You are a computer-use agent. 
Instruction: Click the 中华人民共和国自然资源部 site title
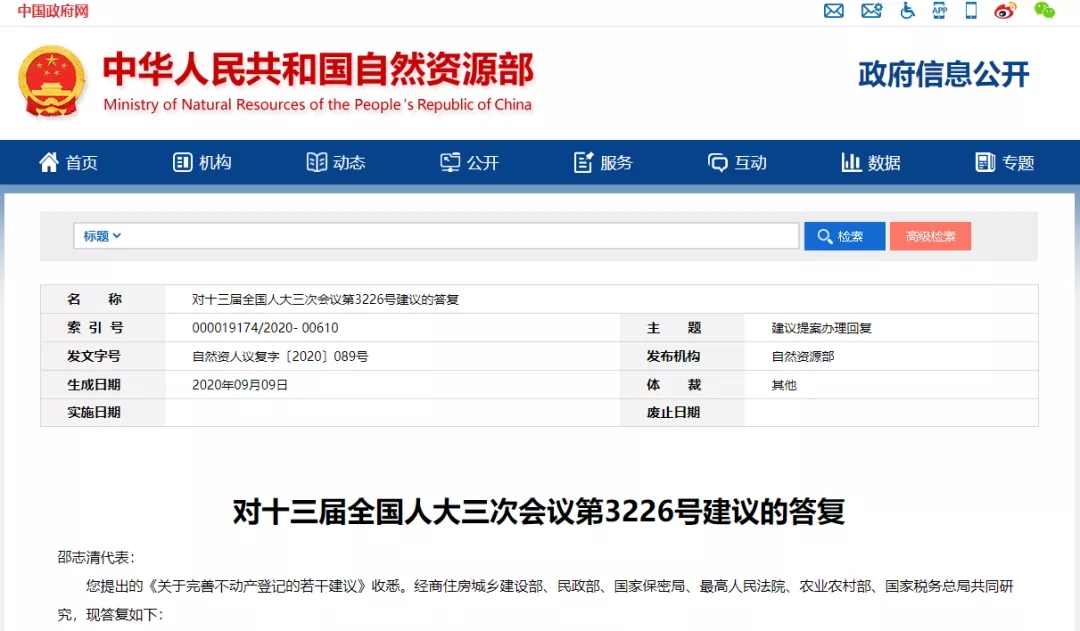point(318,70)
